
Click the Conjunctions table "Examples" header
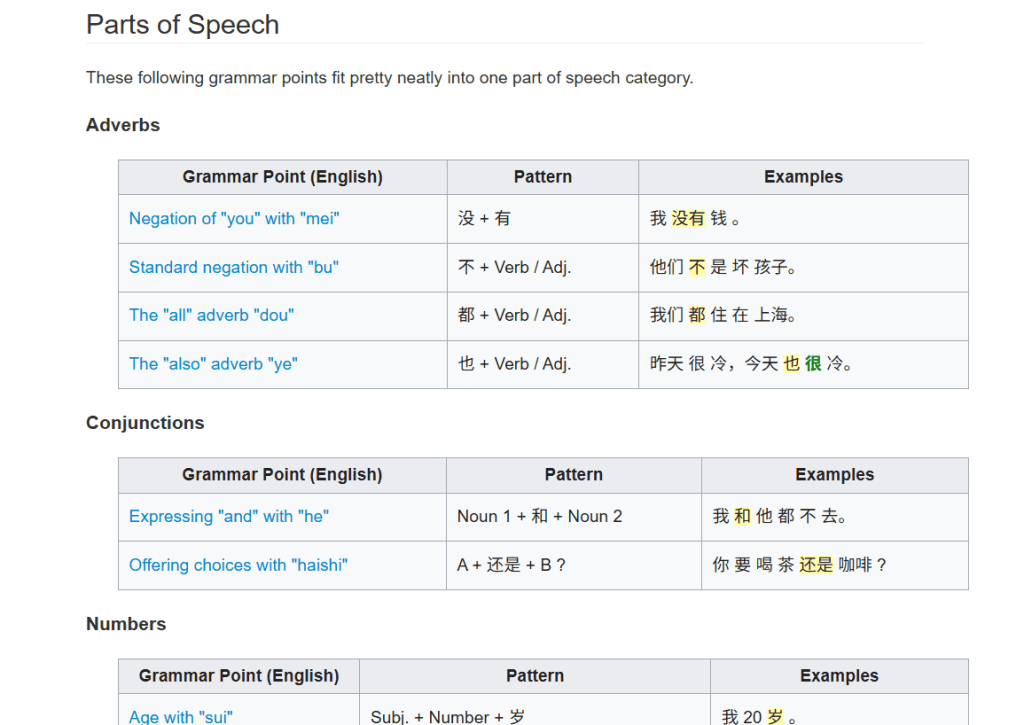(x=835, y=475)
